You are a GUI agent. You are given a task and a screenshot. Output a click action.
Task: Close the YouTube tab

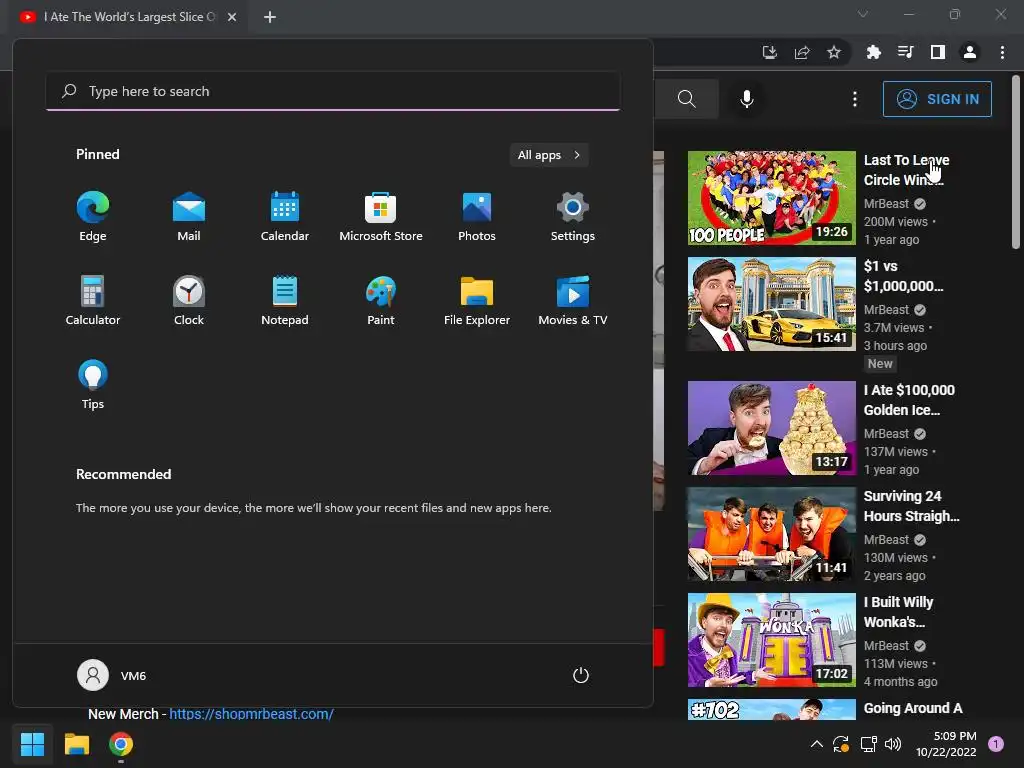(x=232, y=17)
